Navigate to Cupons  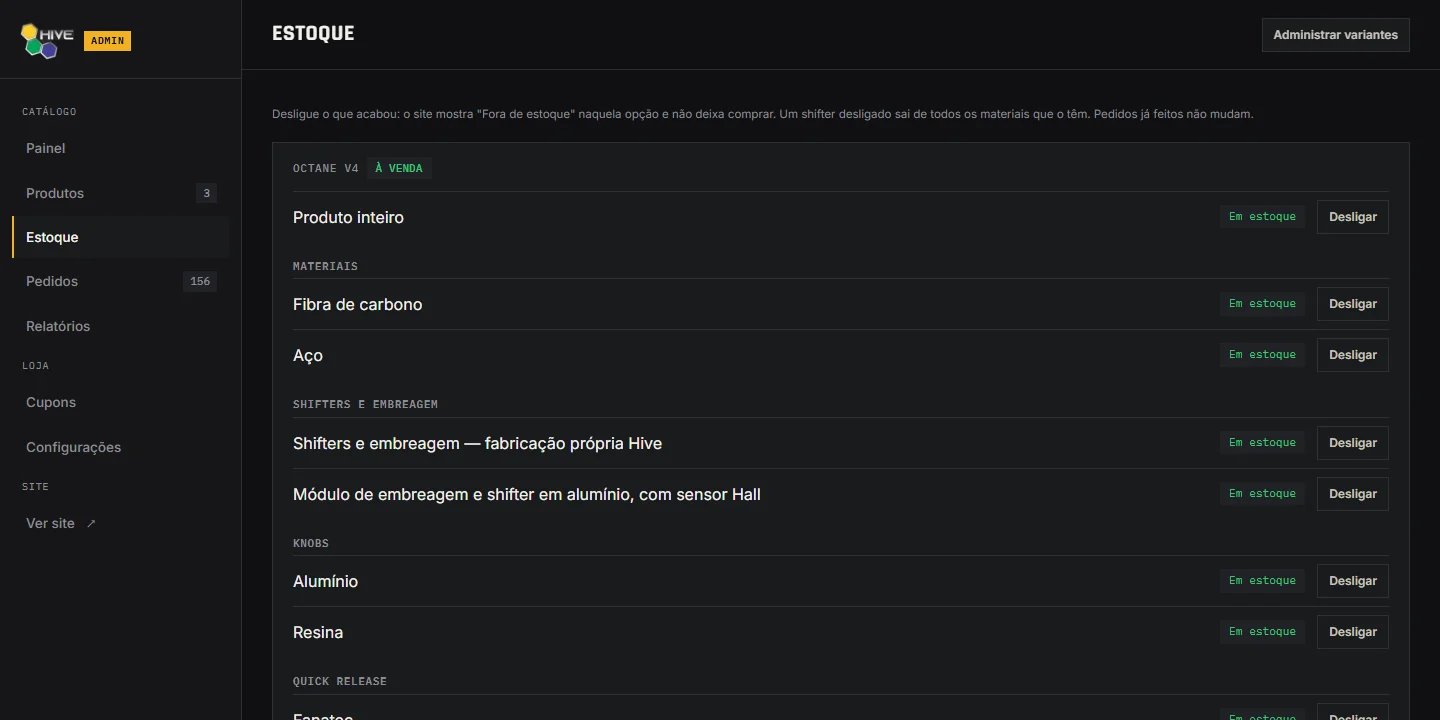(x=121, y=402)
